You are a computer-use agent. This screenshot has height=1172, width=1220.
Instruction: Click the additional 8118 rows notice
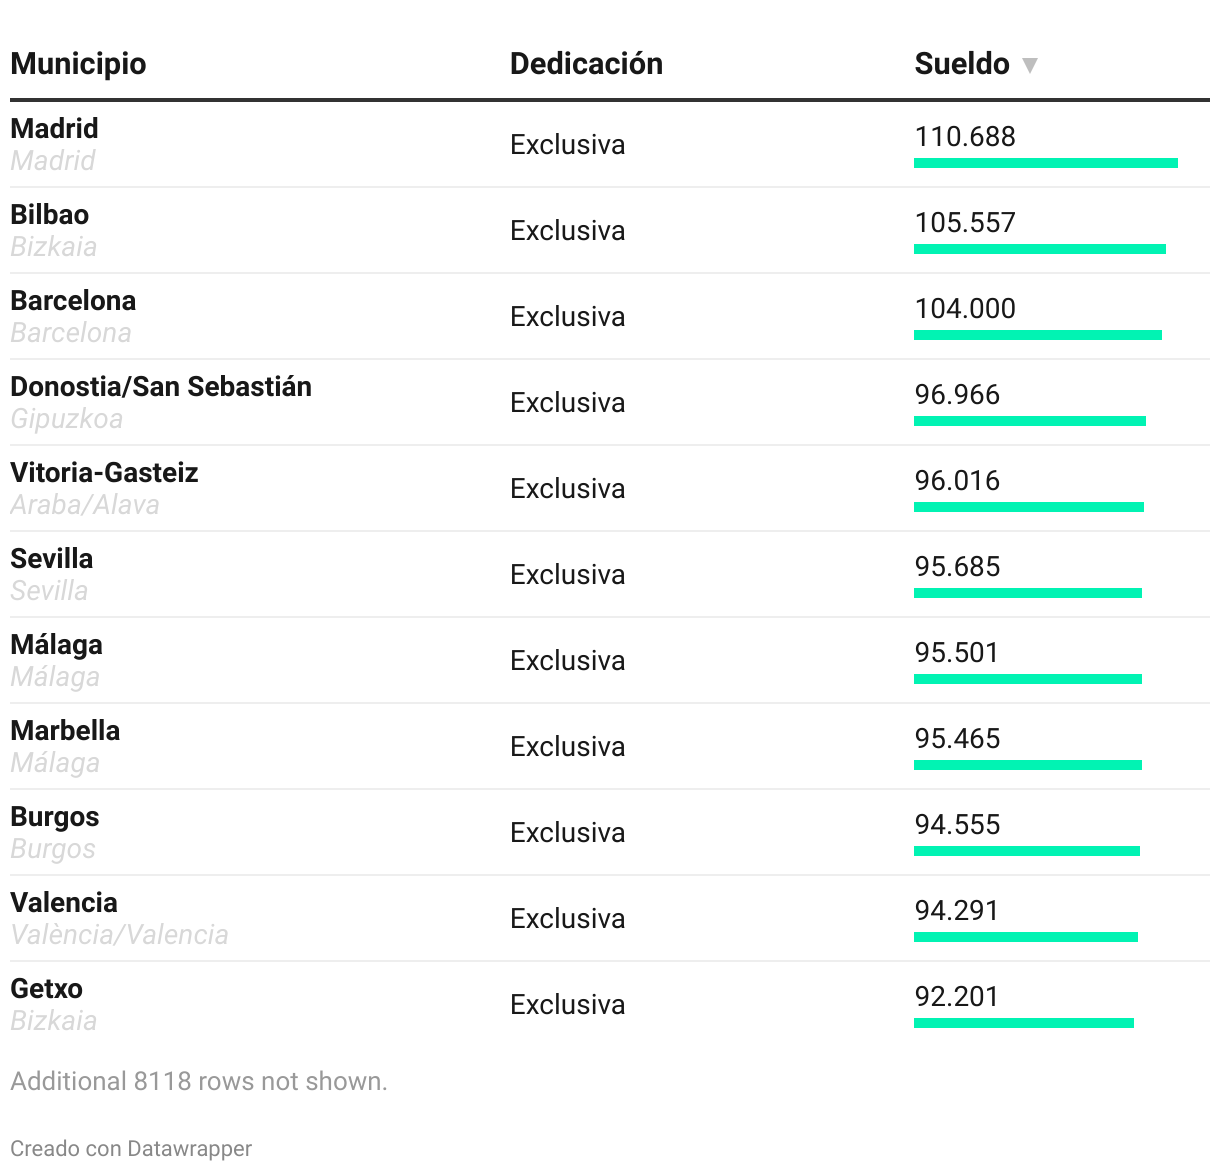[198, 1081]
